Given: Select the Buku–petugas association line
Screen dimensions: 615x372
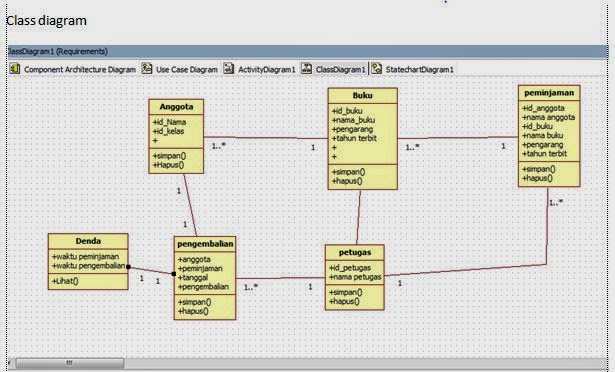Looking at the screenshot, I should tap(358, 217).
